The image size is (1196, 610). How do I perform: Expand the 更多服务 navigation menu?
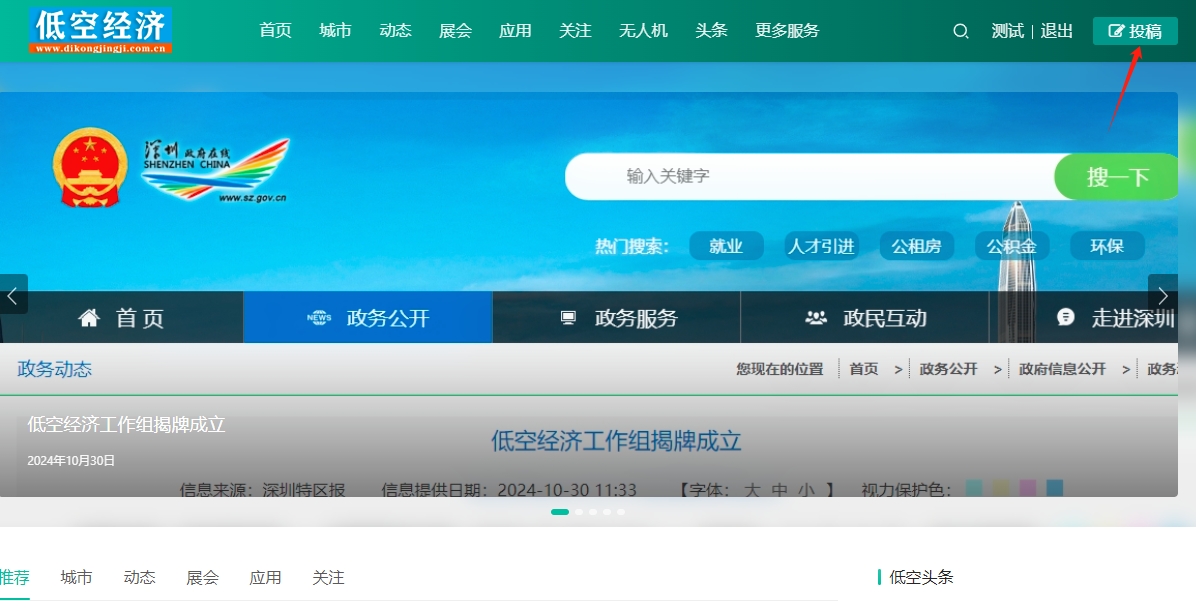click(787, 30)
